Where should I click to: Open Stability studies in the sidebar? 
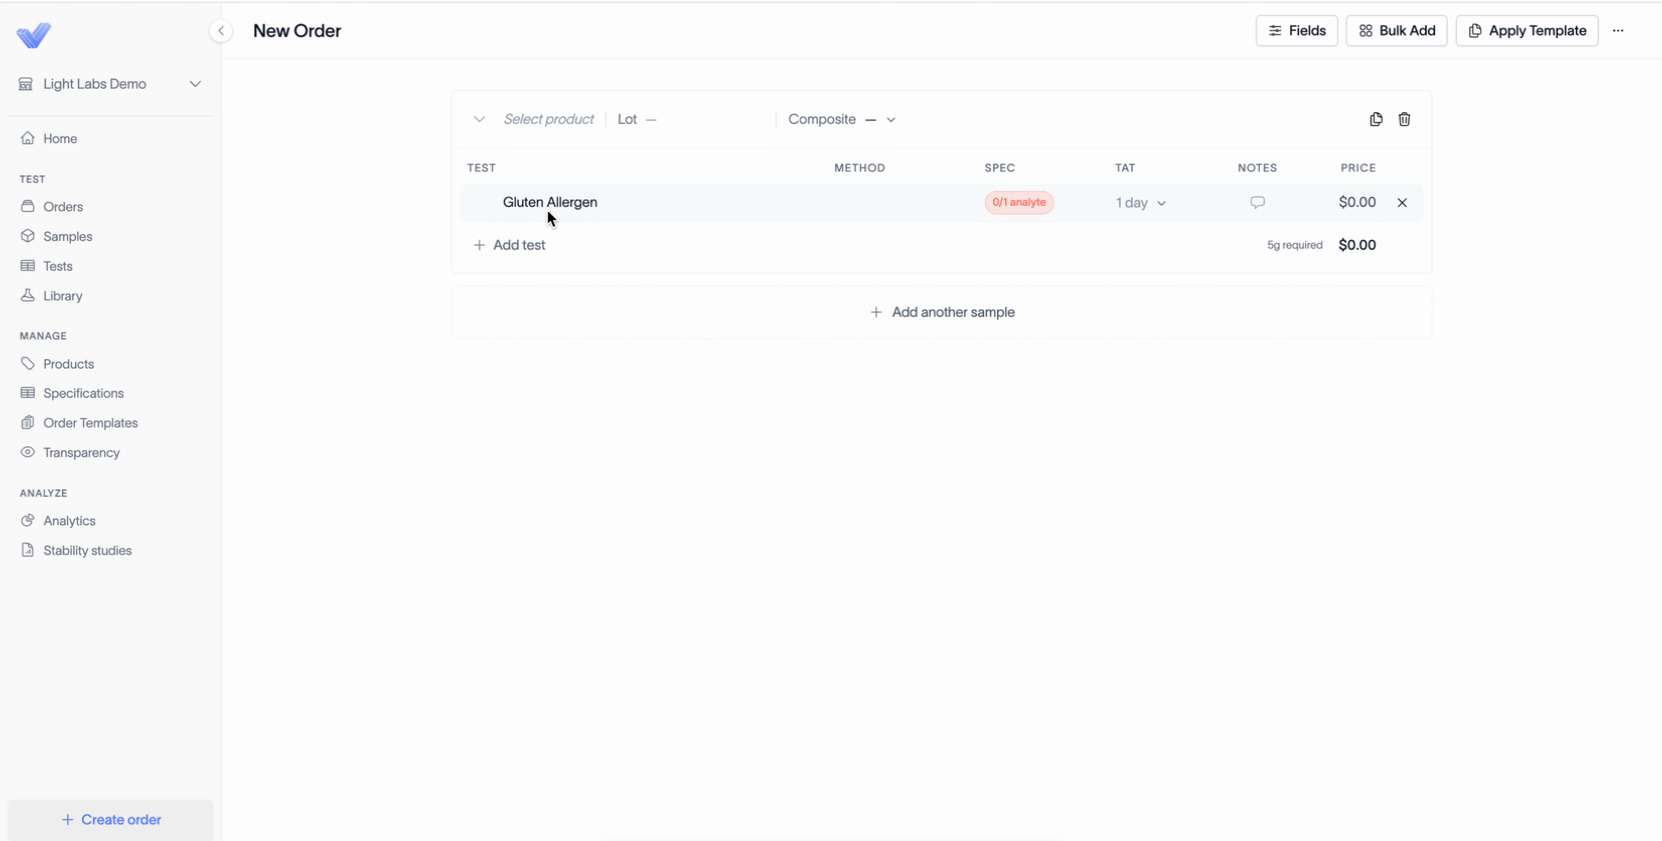pos(88,551)
